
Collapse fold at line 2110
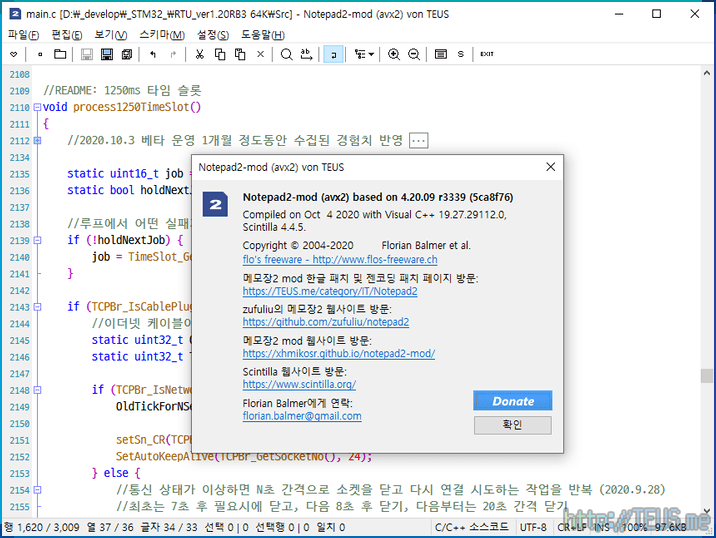point(37,108)
